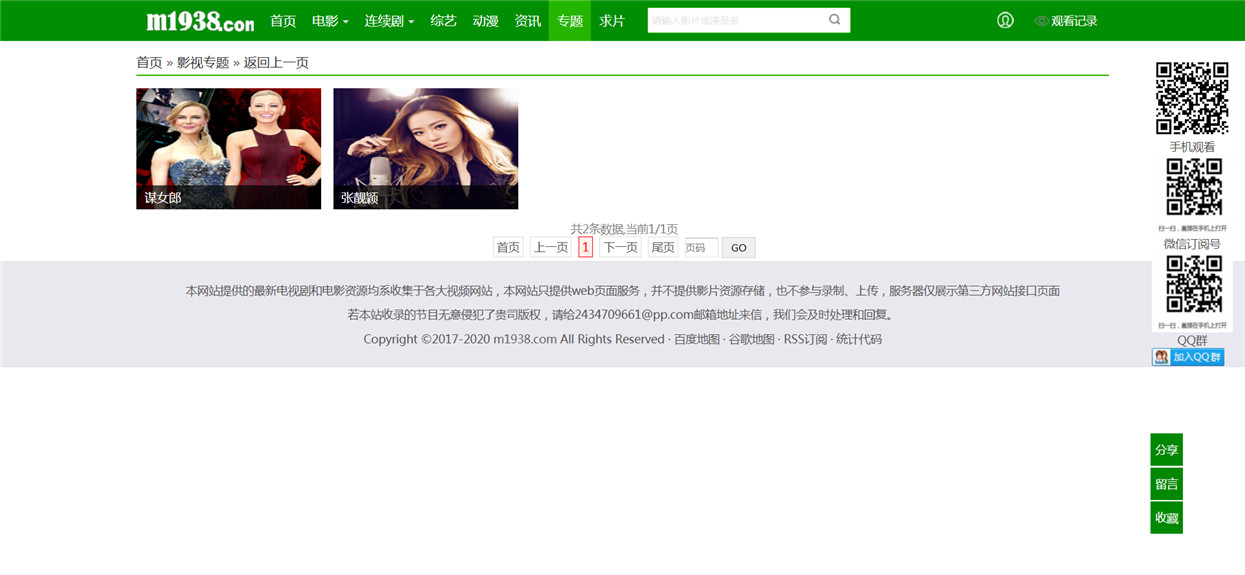This screenshot has width=1245, height=575.
Task: Click the green 收藏 side button
Action: coord(1167,518)
